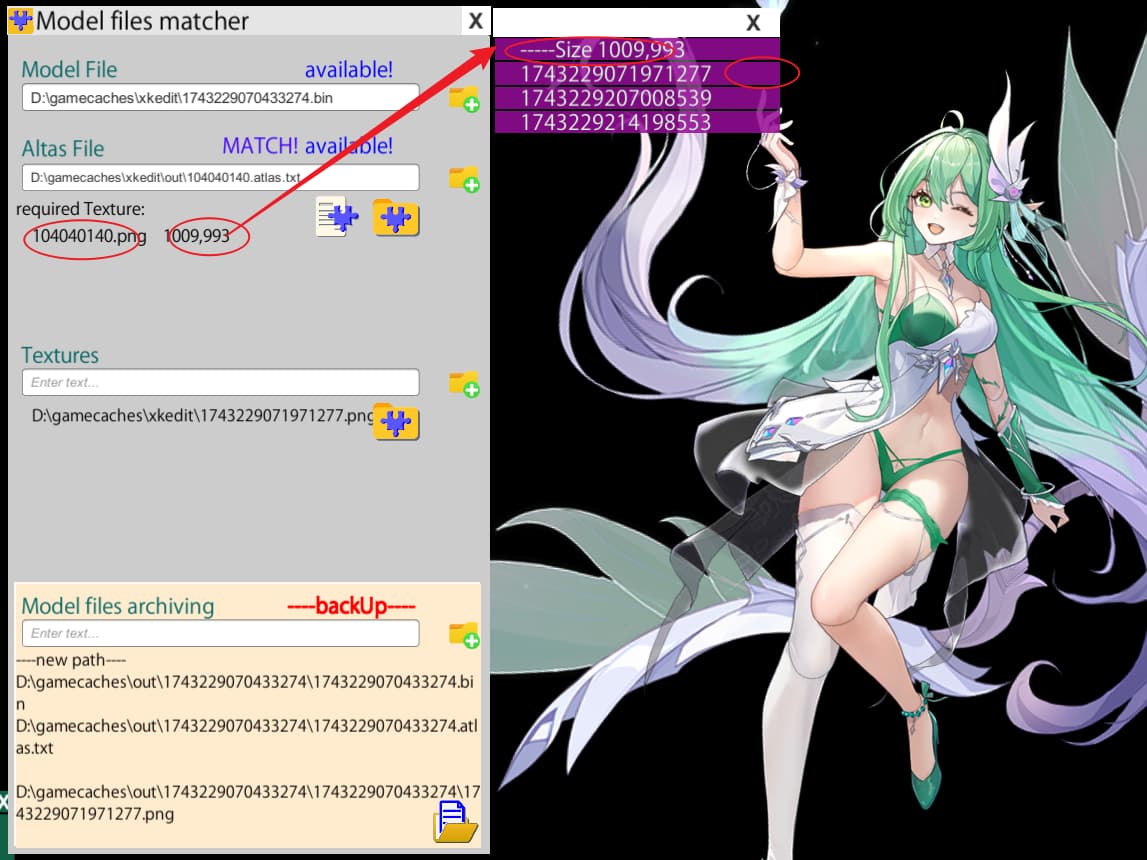This screenshot has width=1147, height=860.
Task: Click texture path 1743229071971277.png in Textures
Action: coord(203,415)
